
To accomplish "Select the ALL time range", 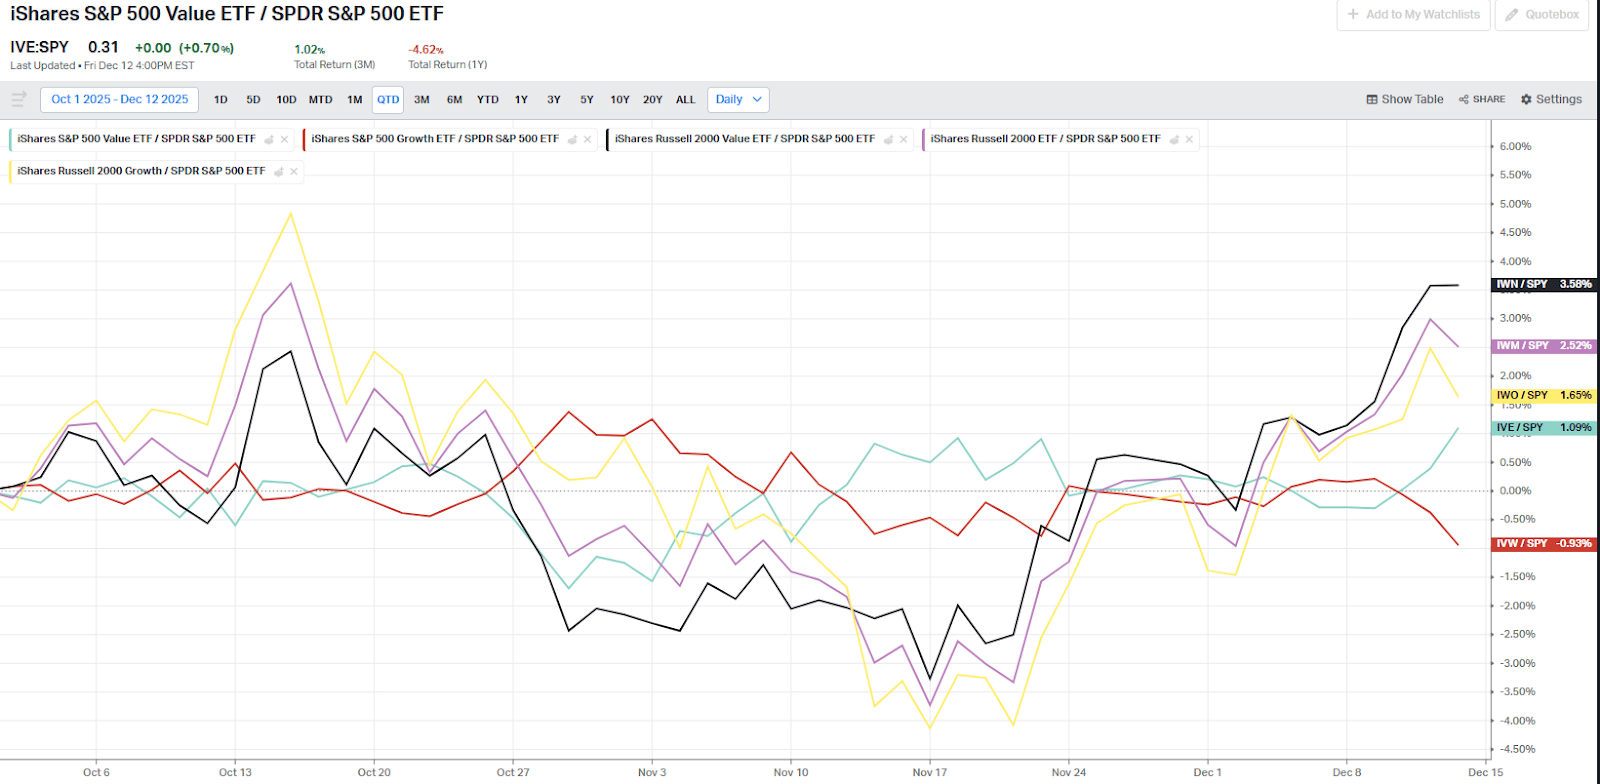I will coord(686,100).
